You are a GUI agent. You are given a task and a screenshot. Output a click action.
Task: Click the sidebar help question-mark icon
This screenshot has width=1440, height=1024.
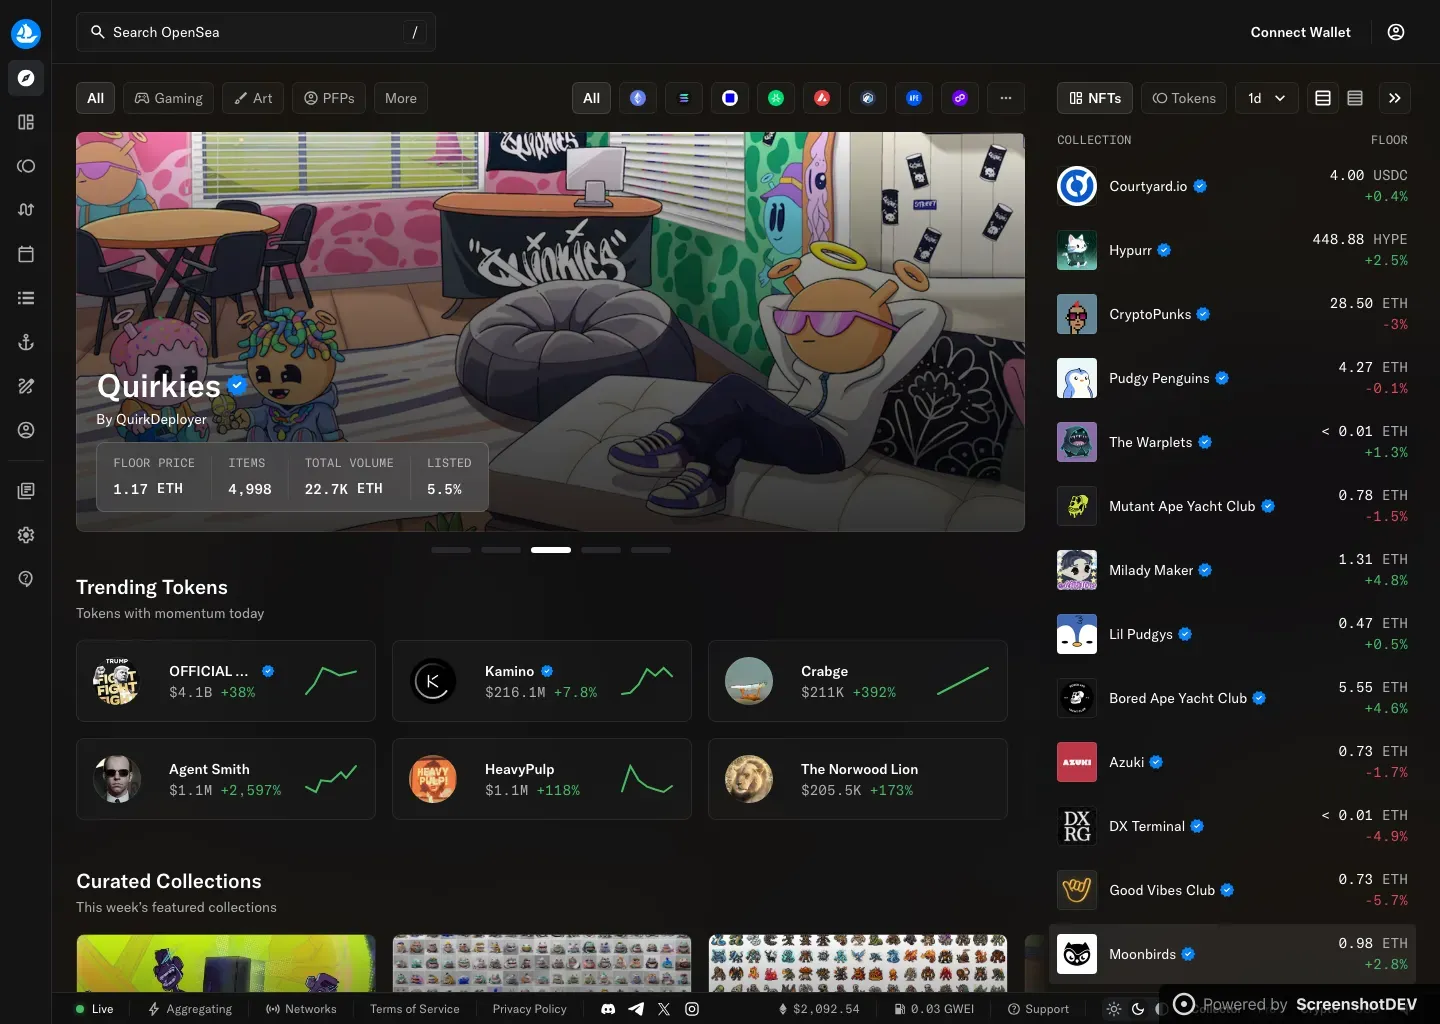point(26,579)
